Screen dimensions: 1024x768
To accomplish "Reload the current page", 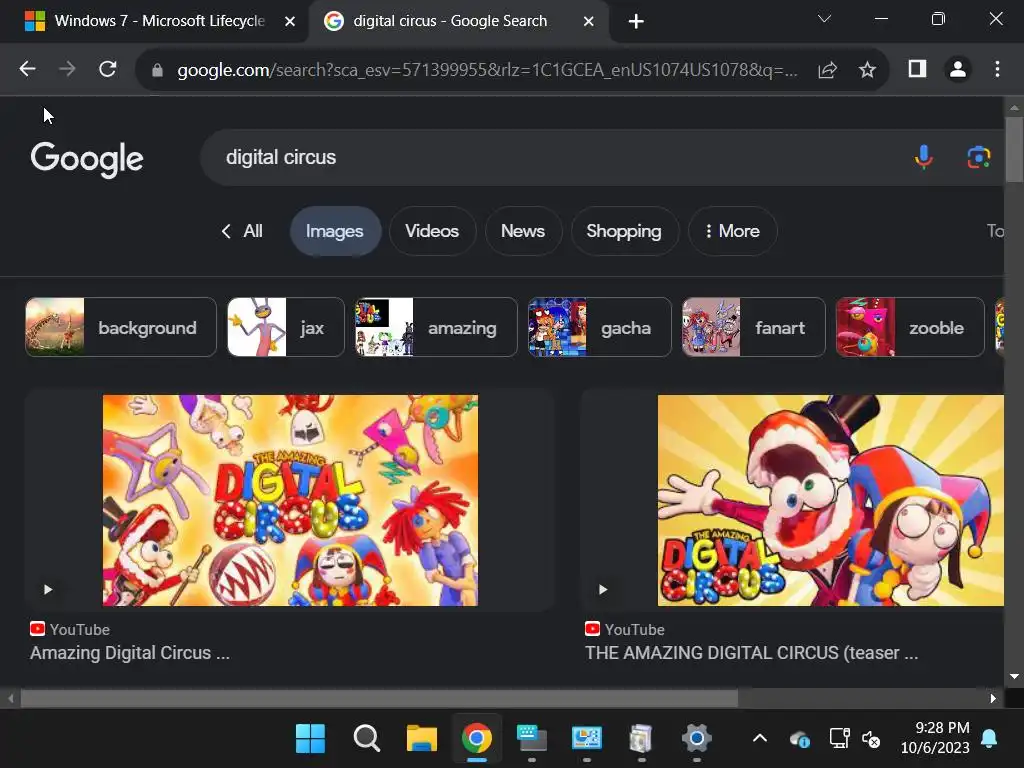I will (108, 69).
